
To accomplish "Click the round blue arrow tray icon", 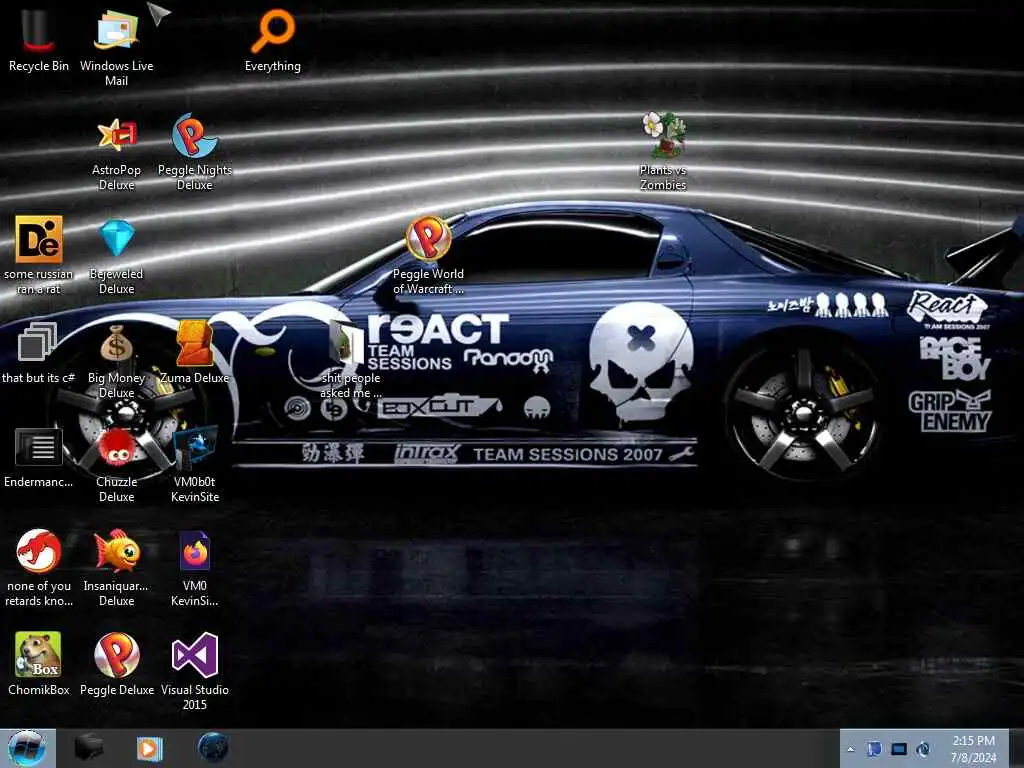I will tap(923, 749).
